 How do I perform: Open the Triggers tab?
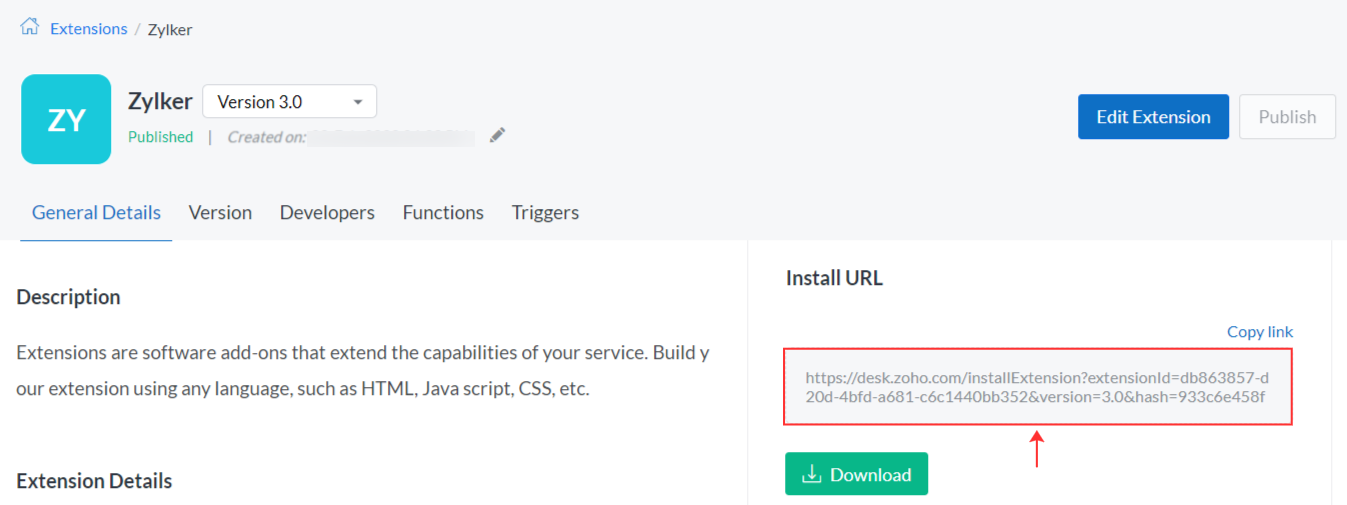[x=545, y=212]
